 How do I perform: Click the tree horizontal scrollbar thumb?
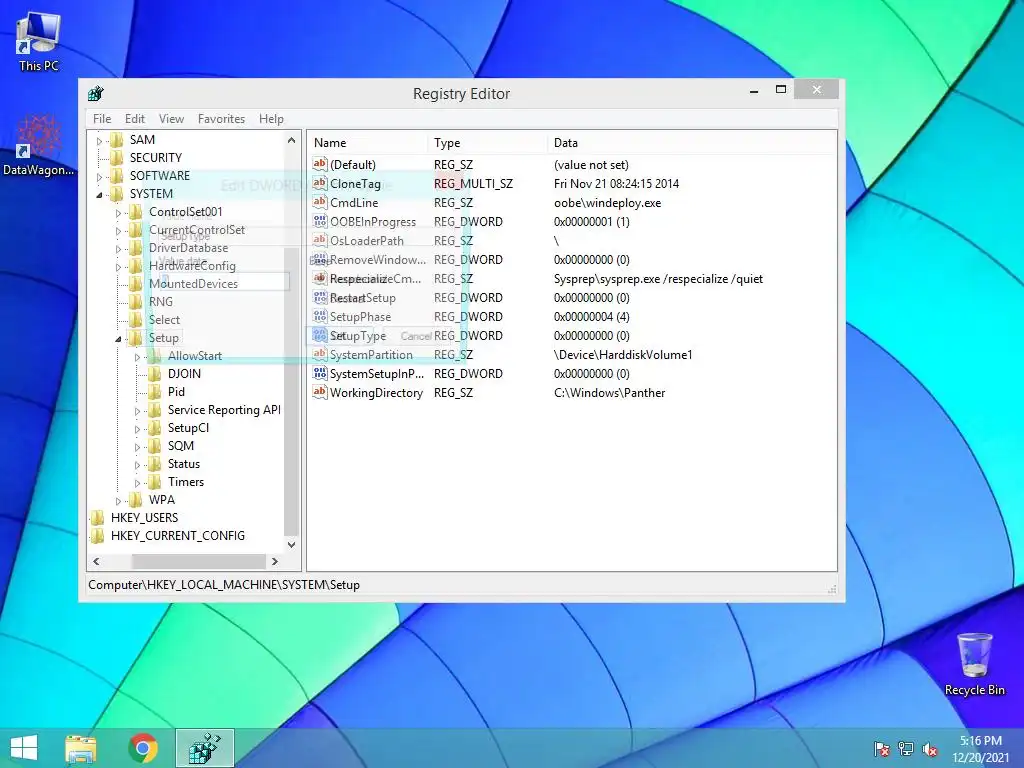(199, 562)
